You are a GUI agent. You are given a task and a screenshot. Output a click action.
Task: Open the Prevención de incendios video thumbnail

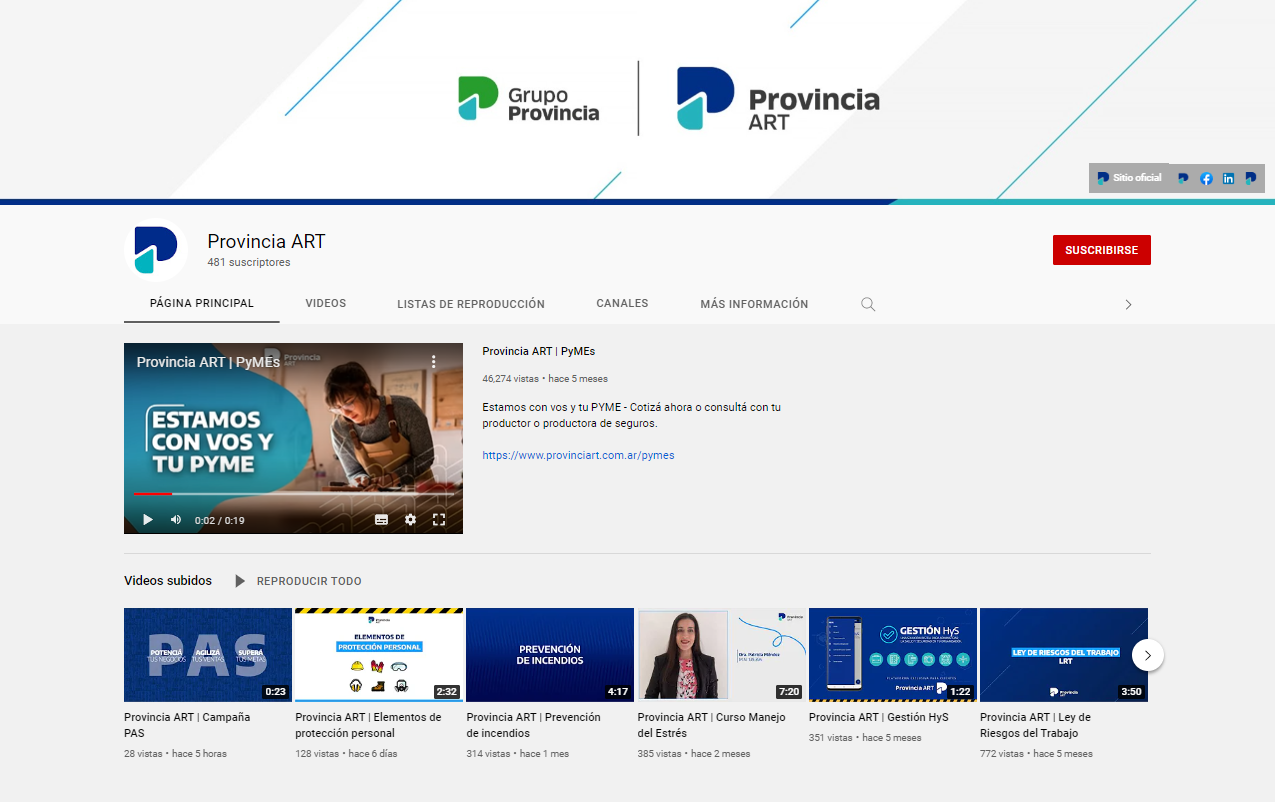click(550, 654)
